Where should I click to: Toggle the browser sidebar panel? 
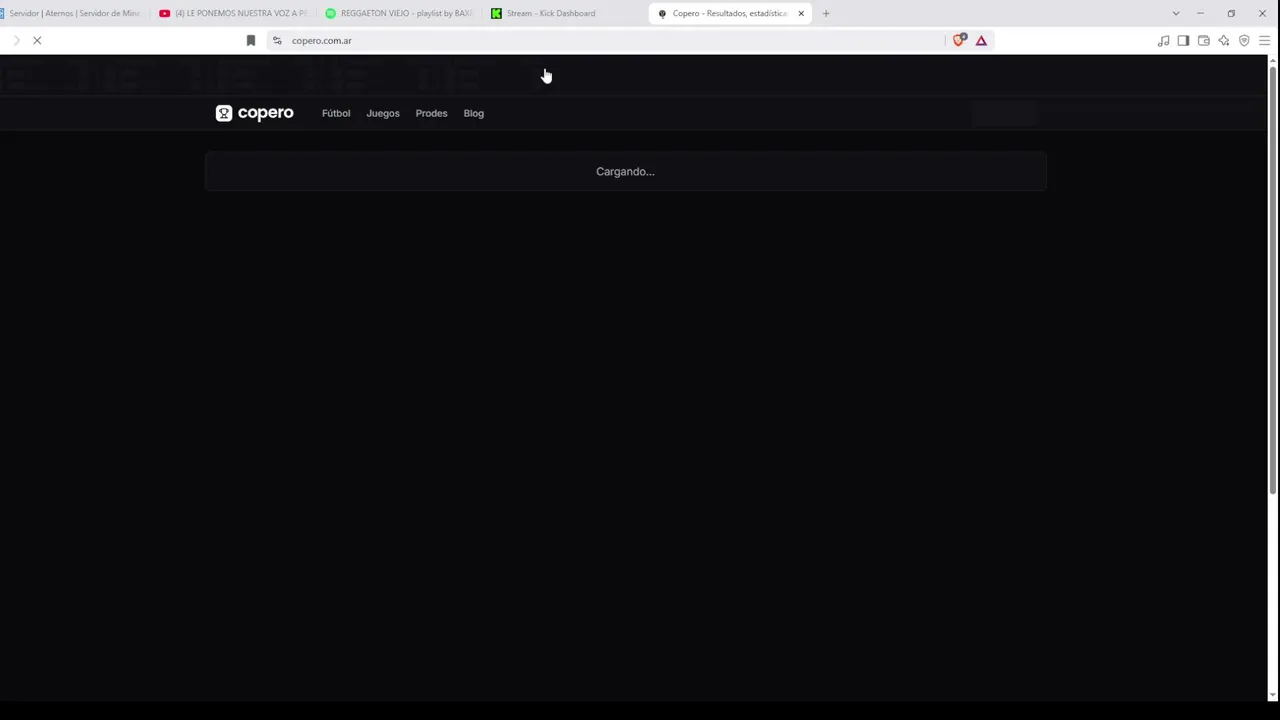1183,41
